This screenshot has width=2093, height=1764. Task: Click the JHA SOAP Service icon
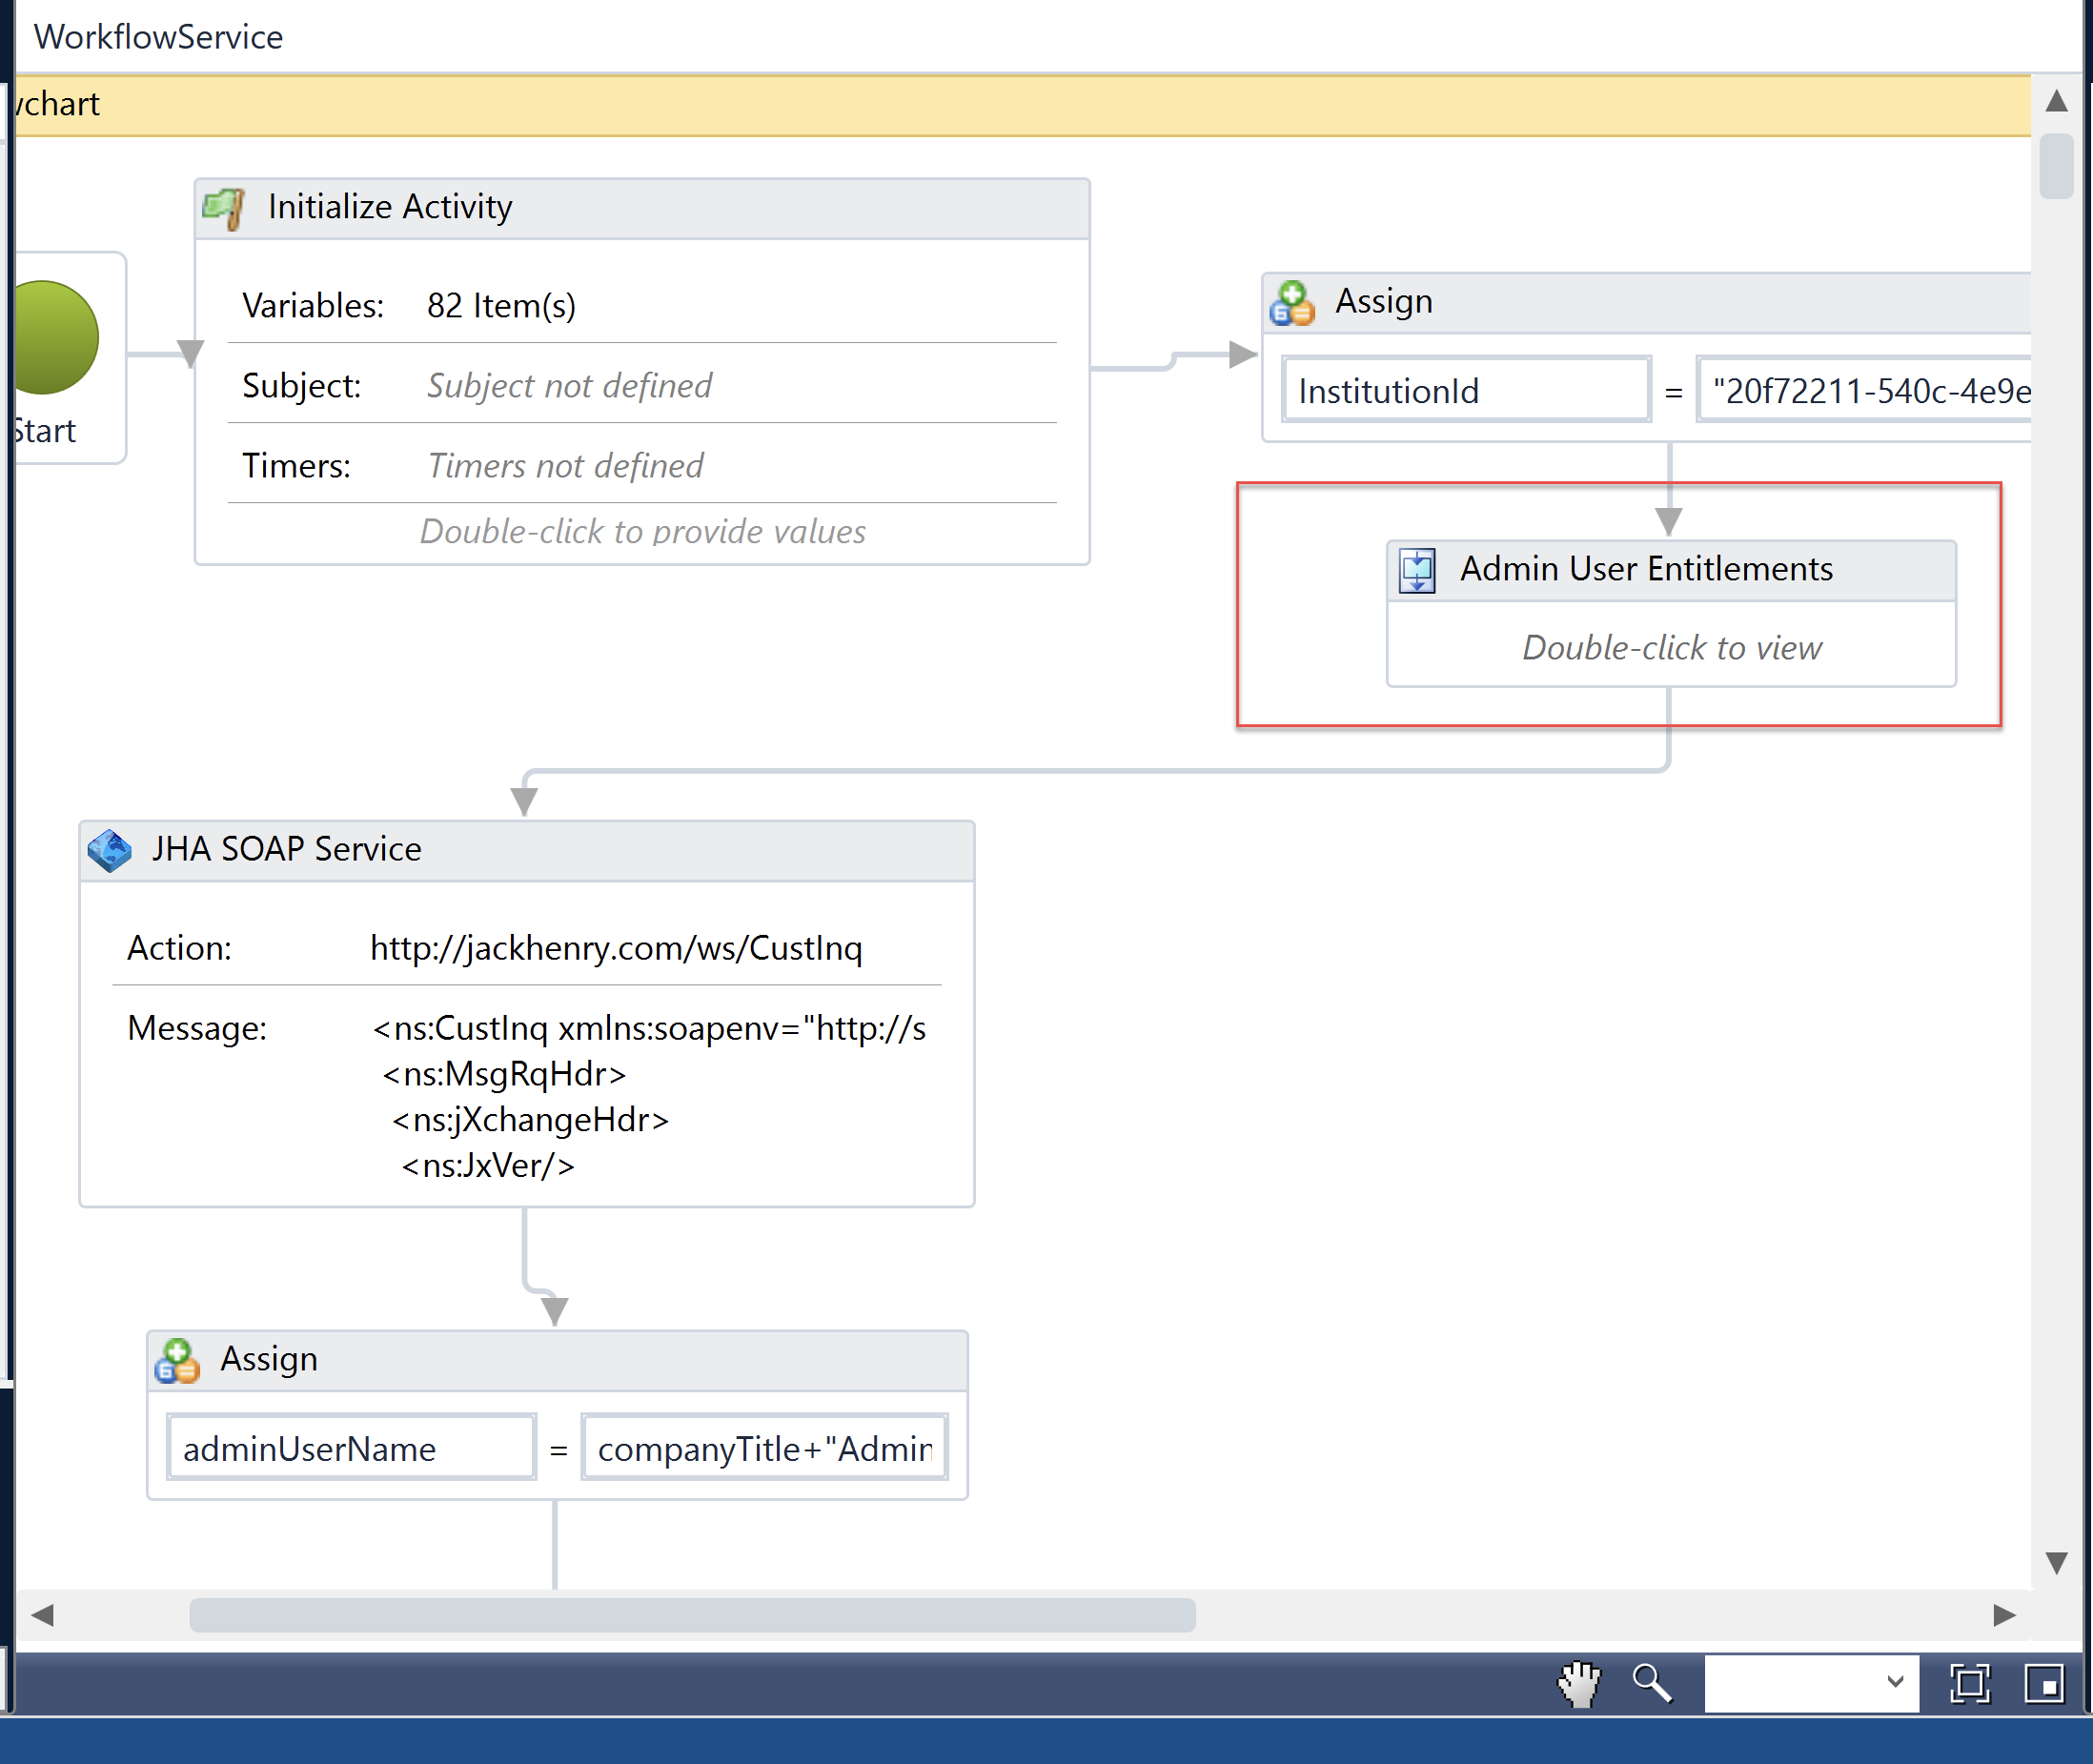point(109,850)
